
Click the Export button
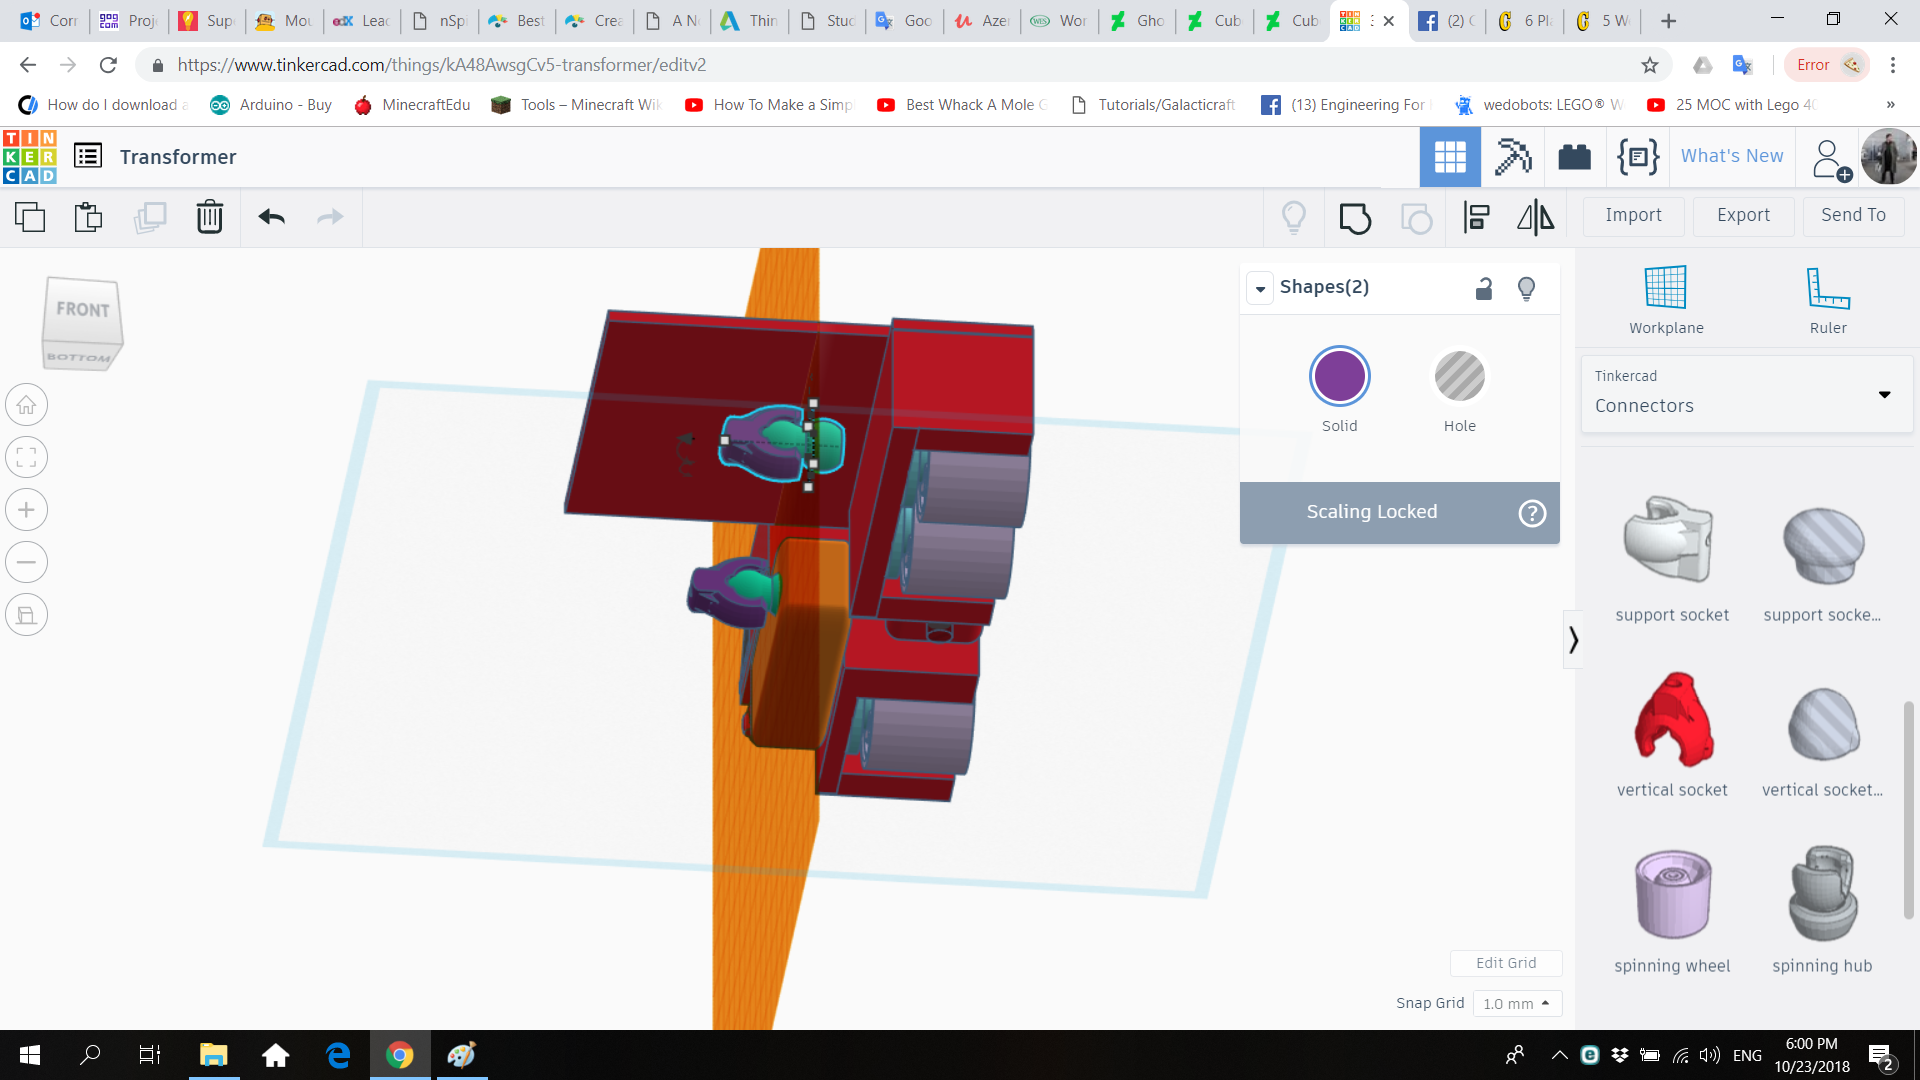(1743, 216)
